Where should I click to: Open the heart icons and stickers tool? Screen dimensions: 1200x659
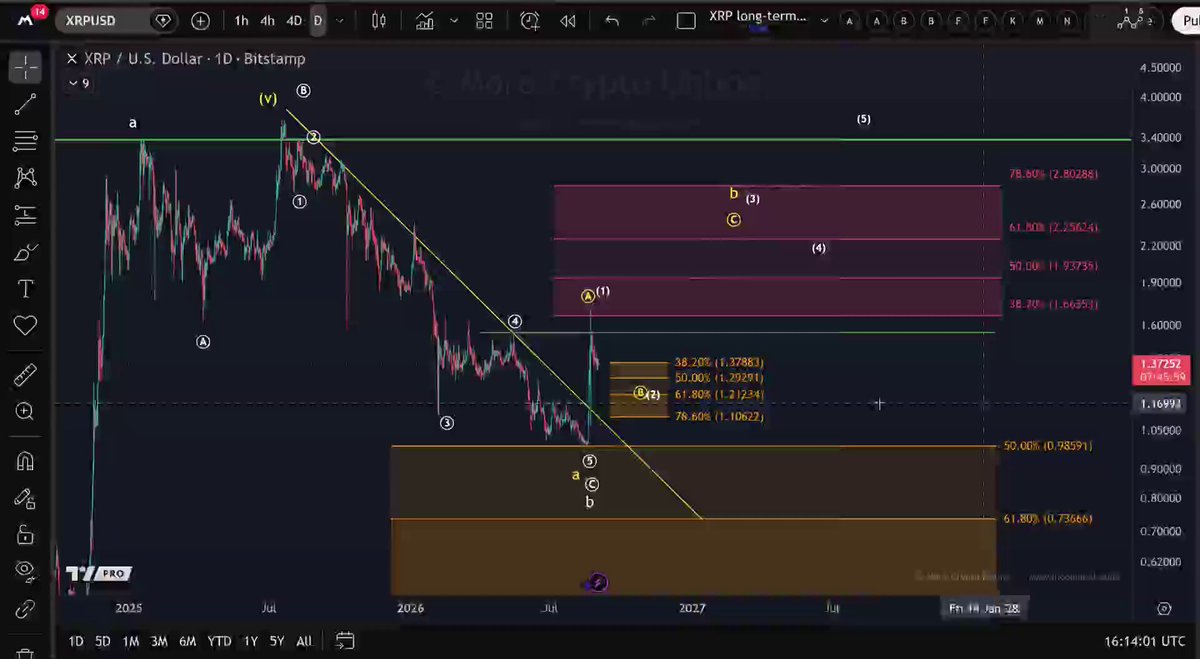[25, 326]
